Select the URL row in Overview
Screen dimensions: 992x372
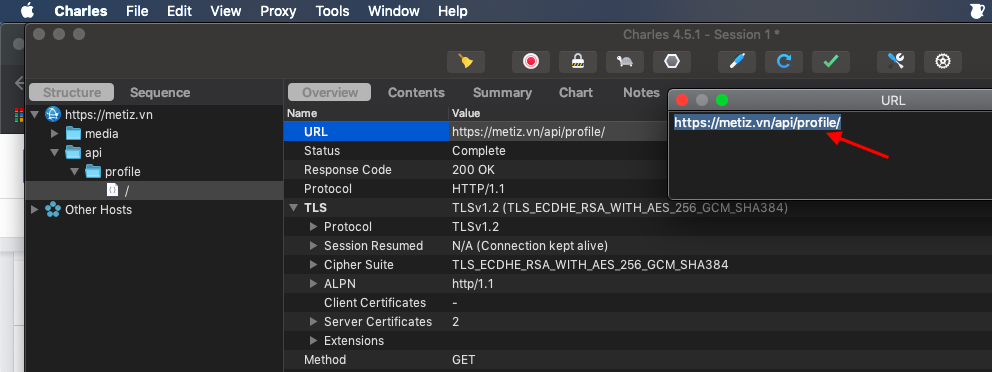point(476,132)
